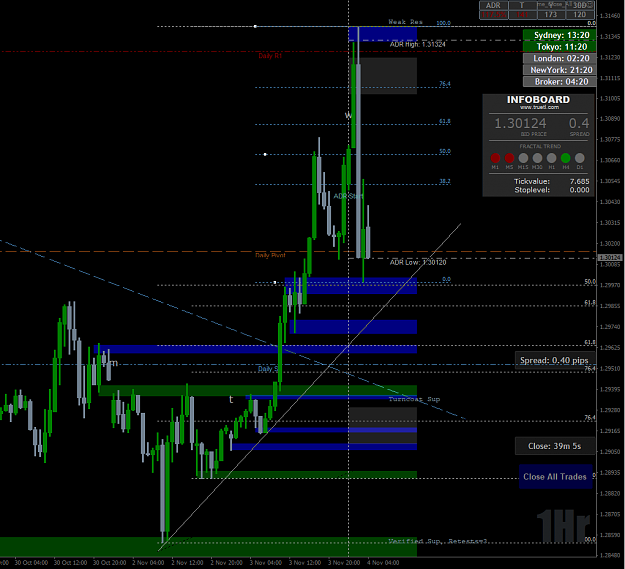Click the D1 fractal trend indicator dot
The image size is (625, 569).
tap(580, 158)
